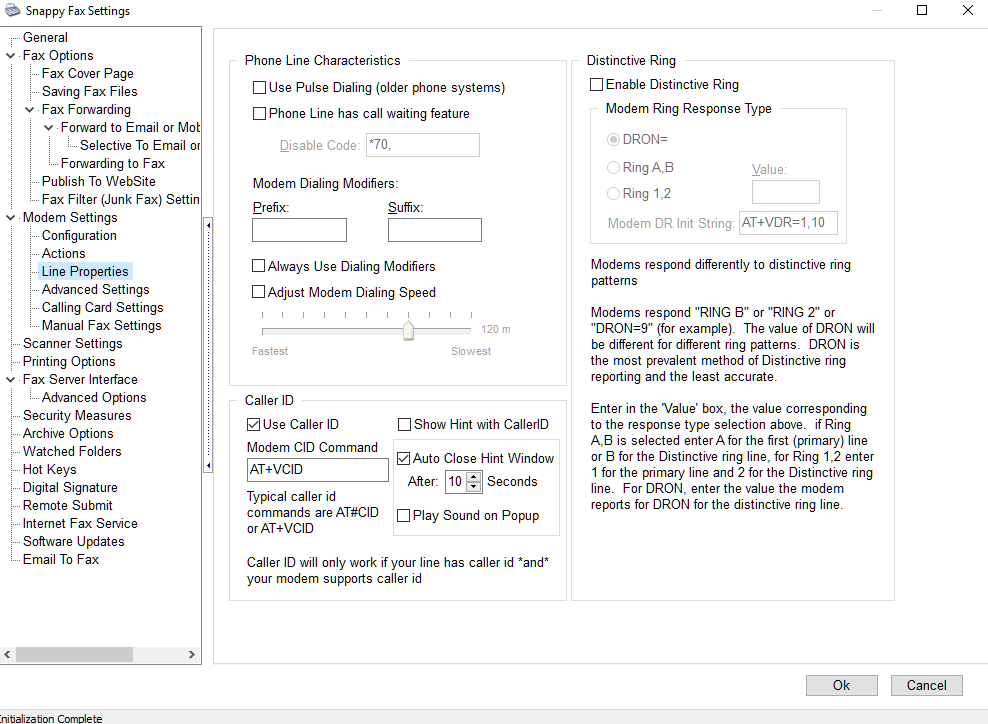Select Configuration under Modem Settings
The height and width of the screenshot is (724, 988).
[x=79, y=236]
